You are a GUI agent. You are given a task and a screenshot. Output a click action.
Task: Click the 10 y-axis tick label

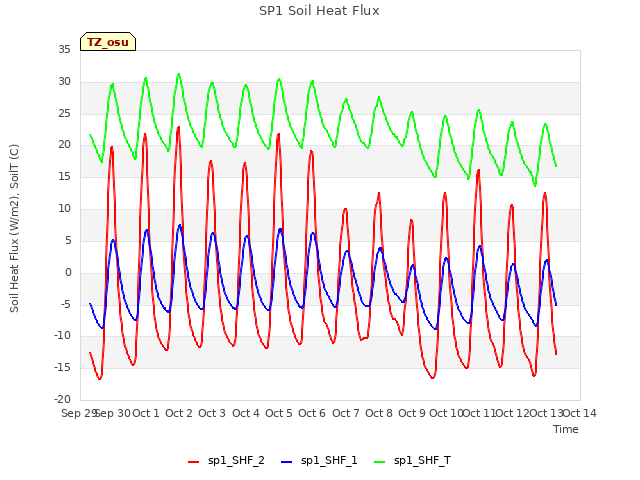(64, 209)
